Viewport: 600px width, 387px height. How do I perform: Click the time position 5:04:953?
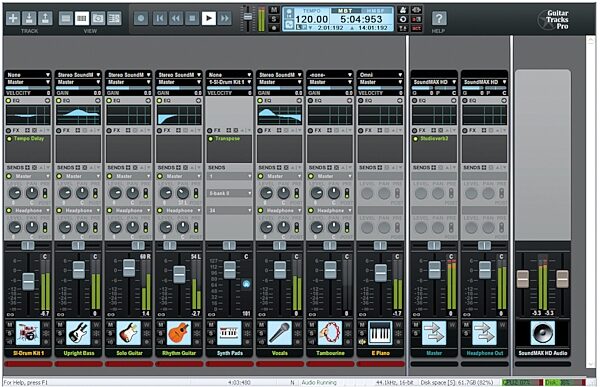(x=361, y=19)
